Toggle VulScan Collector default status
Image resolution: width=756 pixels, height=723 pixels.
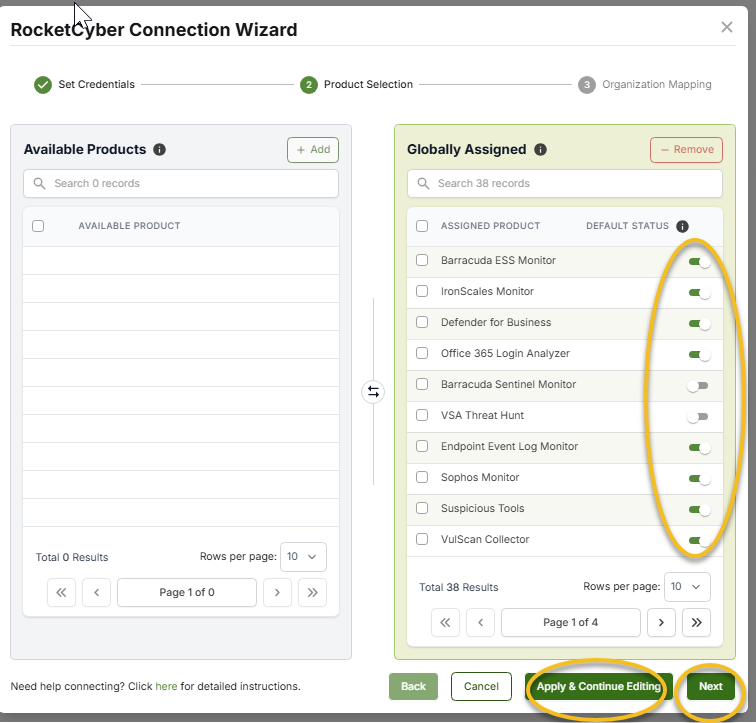pos(699,540)
